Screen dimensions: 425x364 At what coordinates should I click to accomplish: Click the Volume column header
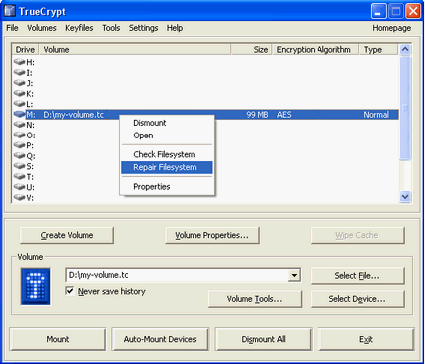pyautogui.click(x=135, y=50)
